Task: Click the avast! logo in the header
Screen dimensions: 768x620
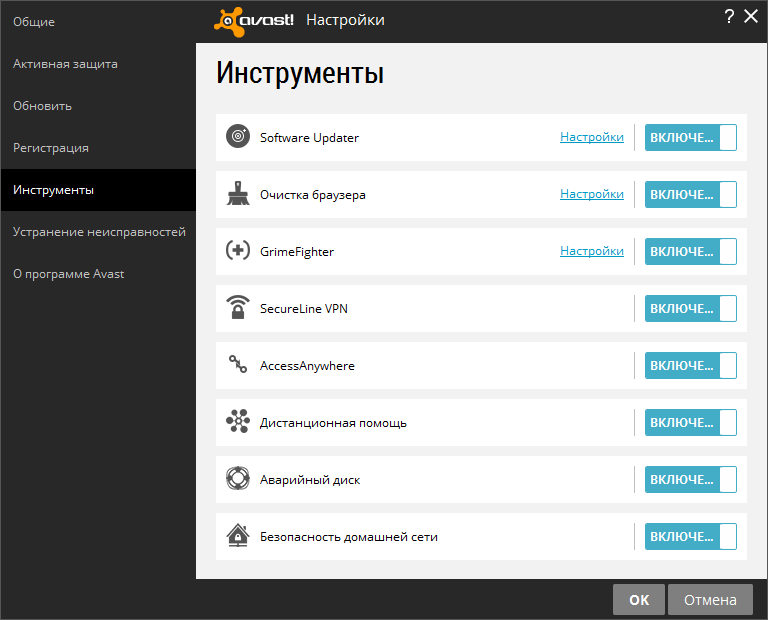Action: [254, 21]
